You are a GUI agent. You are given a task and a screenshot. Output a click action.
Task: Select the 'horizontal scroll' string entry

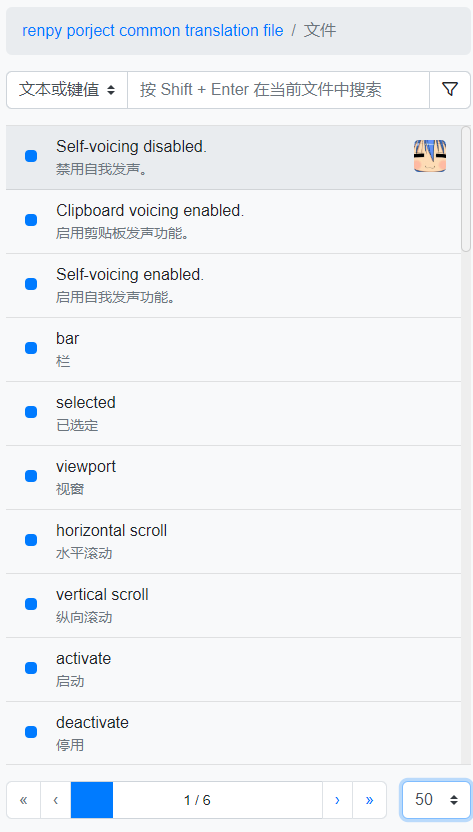click(x=234, y=541)
